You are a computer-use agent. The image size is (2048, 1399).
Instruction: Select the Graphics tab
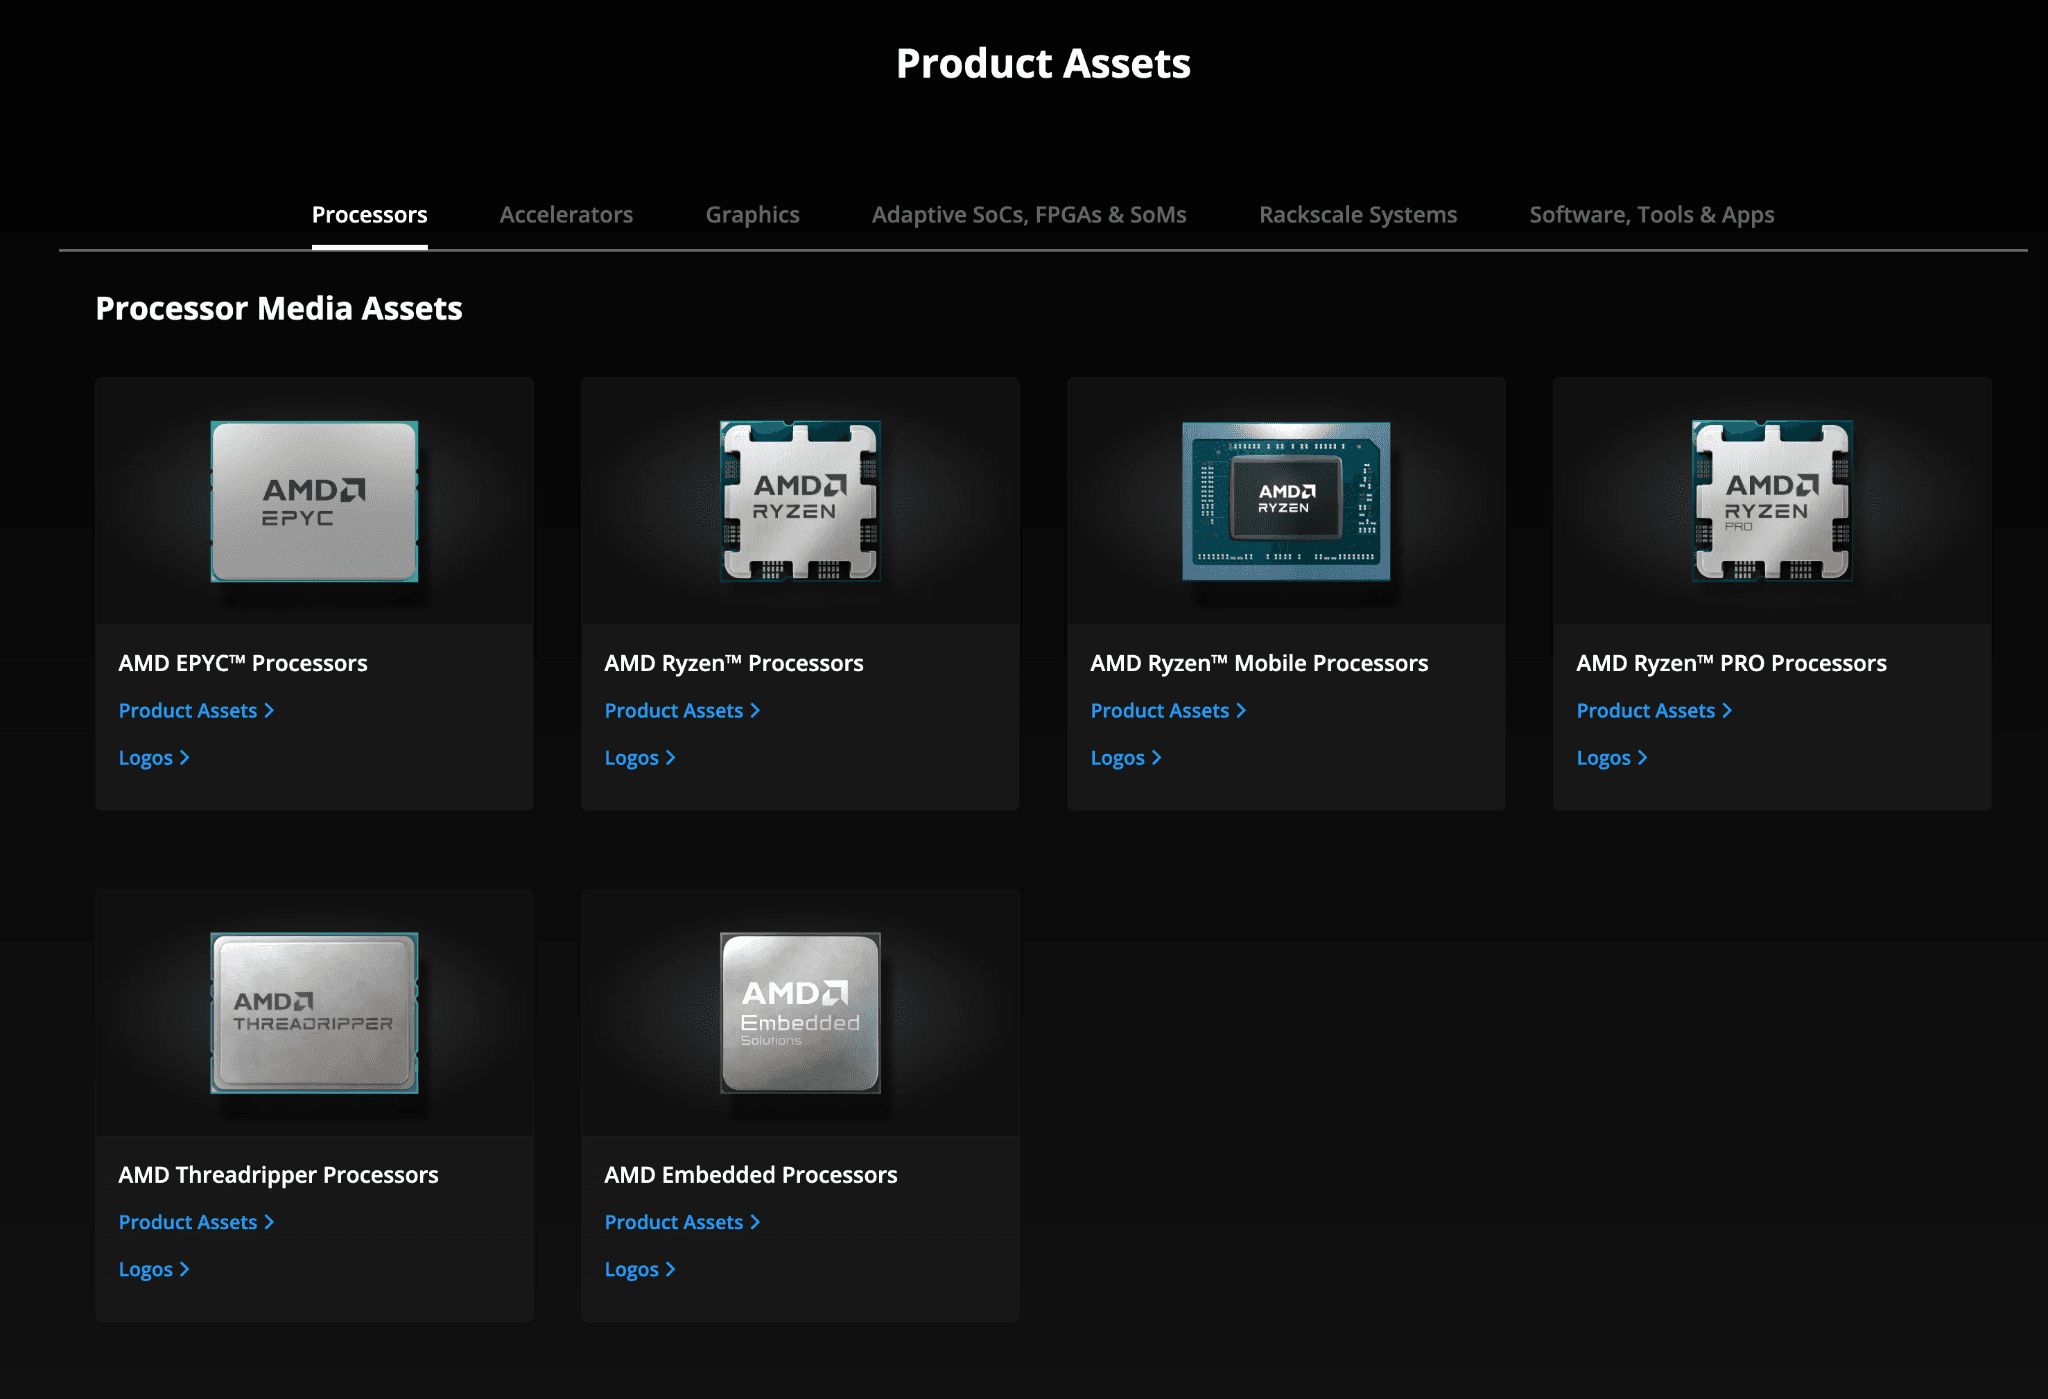tap(752, 215)
